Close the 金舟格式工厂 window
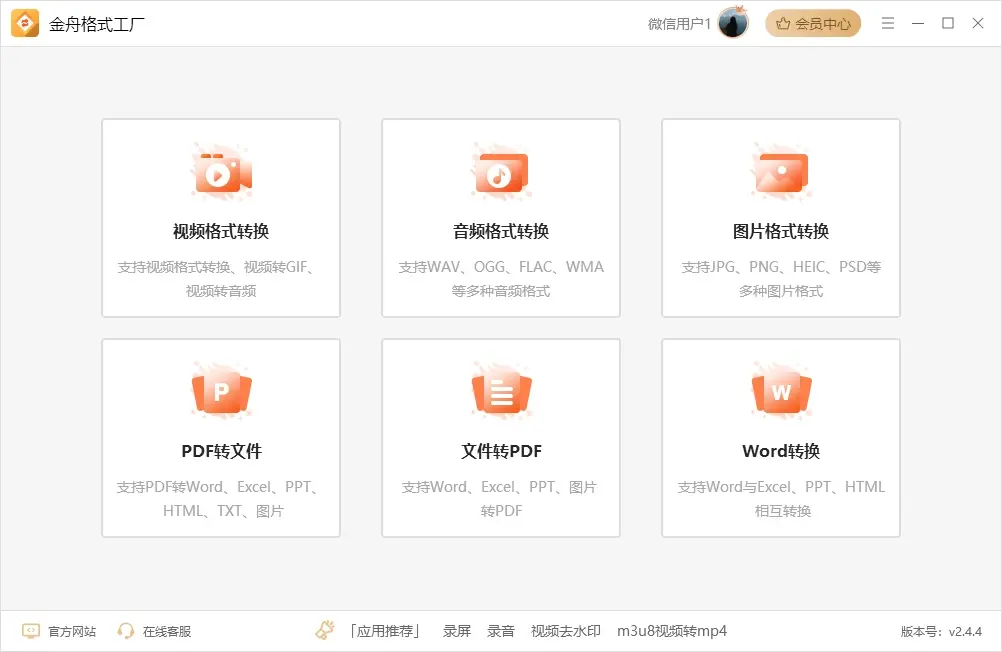The image size is (1002, 652). point(978,24)
